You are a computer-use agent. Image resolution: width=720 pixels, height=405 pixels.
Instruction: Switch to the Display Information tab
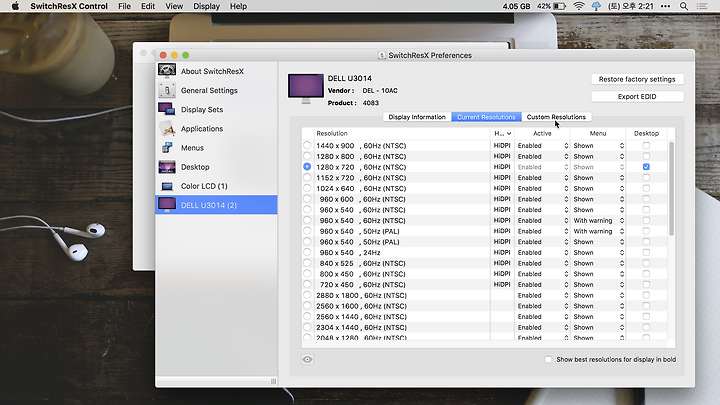pos(417,117)
